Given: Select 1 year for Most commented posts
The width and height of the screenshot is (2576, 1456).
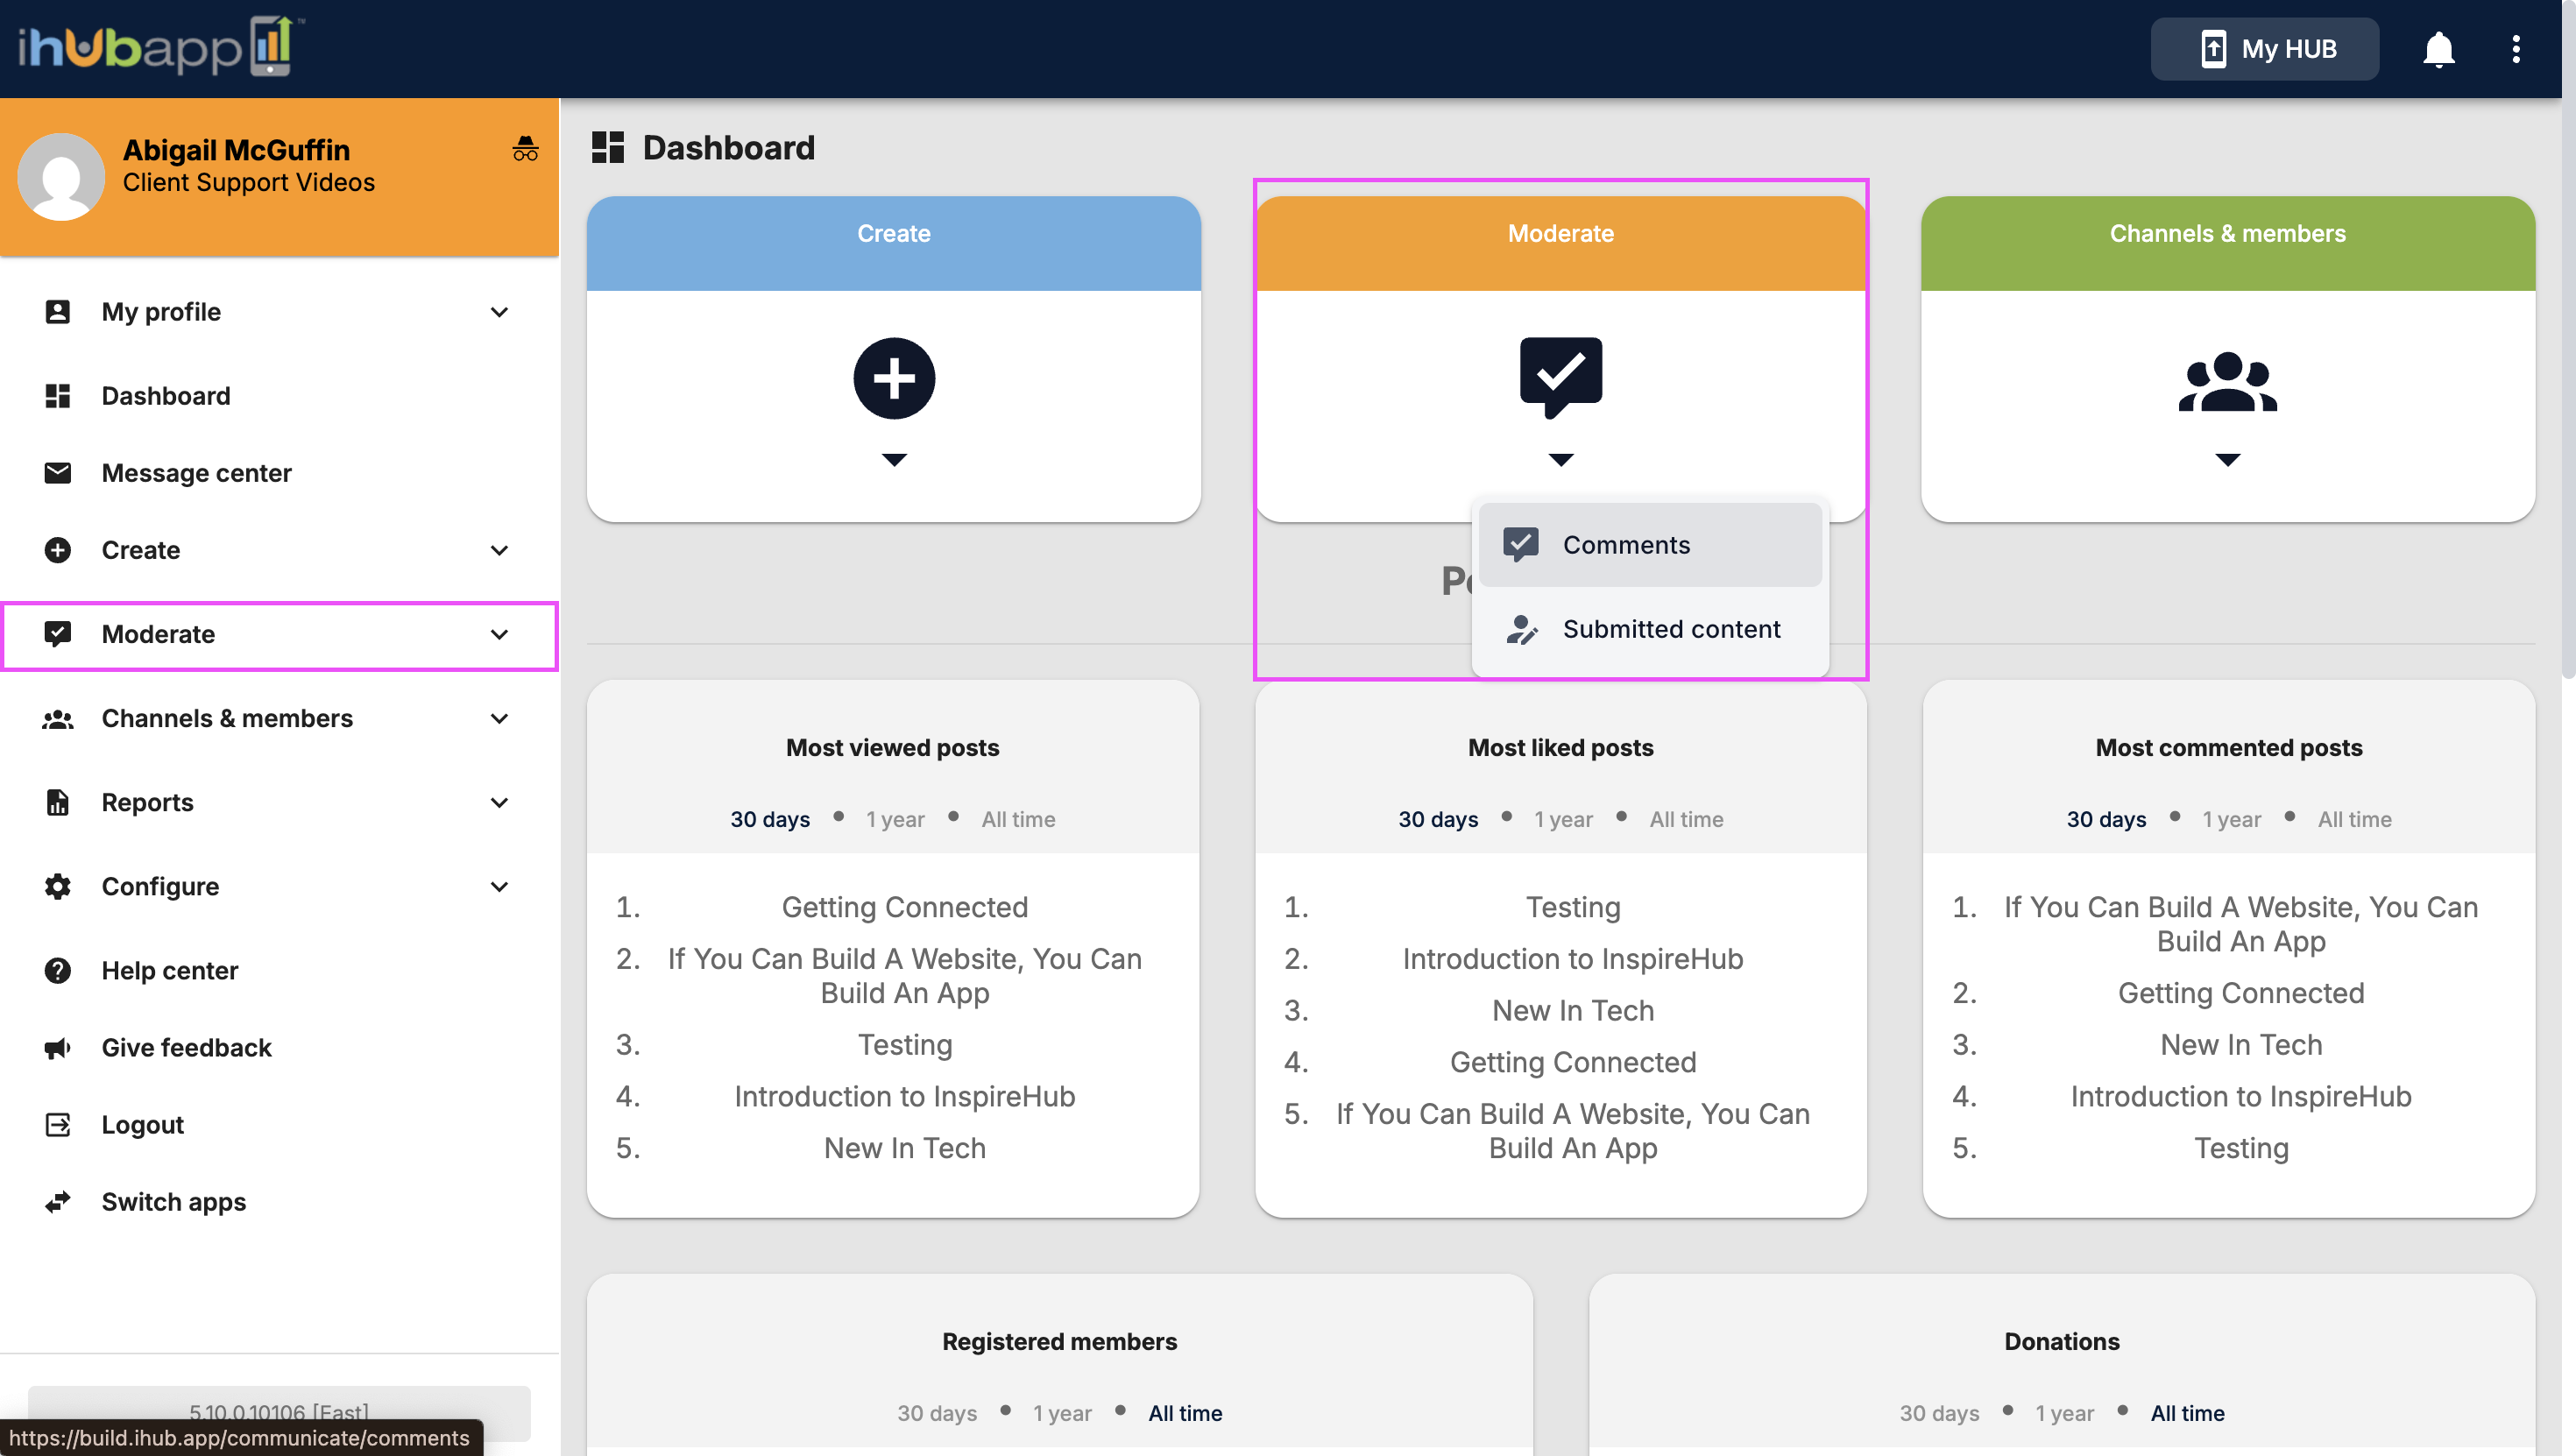Looking at the screenshot, I should pos(2231,818).
